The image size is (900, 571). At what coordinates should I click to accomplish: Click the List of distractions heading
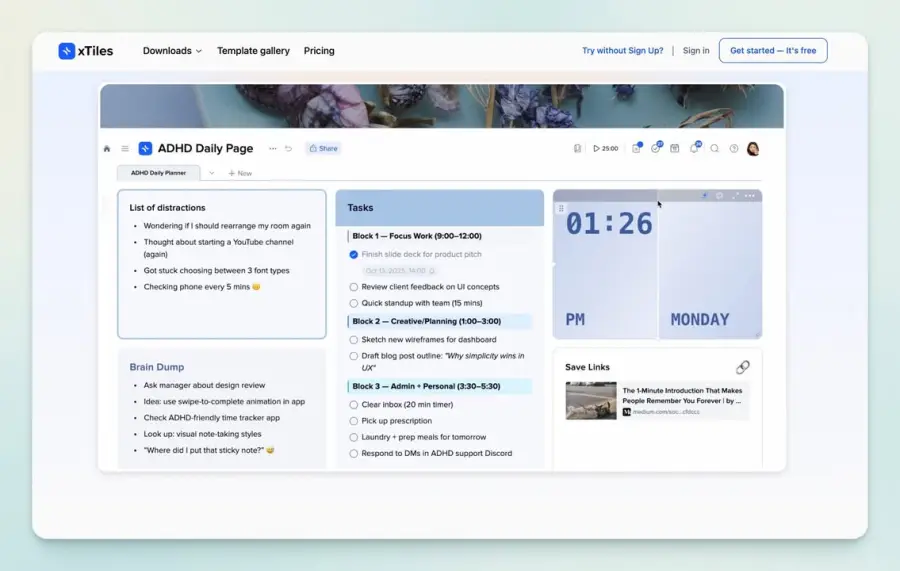tap(167, 208)
